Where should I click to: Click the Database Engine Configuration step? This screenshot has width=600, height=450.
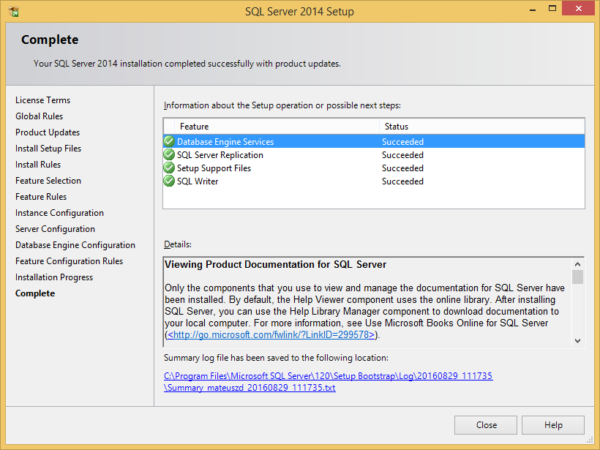[75, 245]
